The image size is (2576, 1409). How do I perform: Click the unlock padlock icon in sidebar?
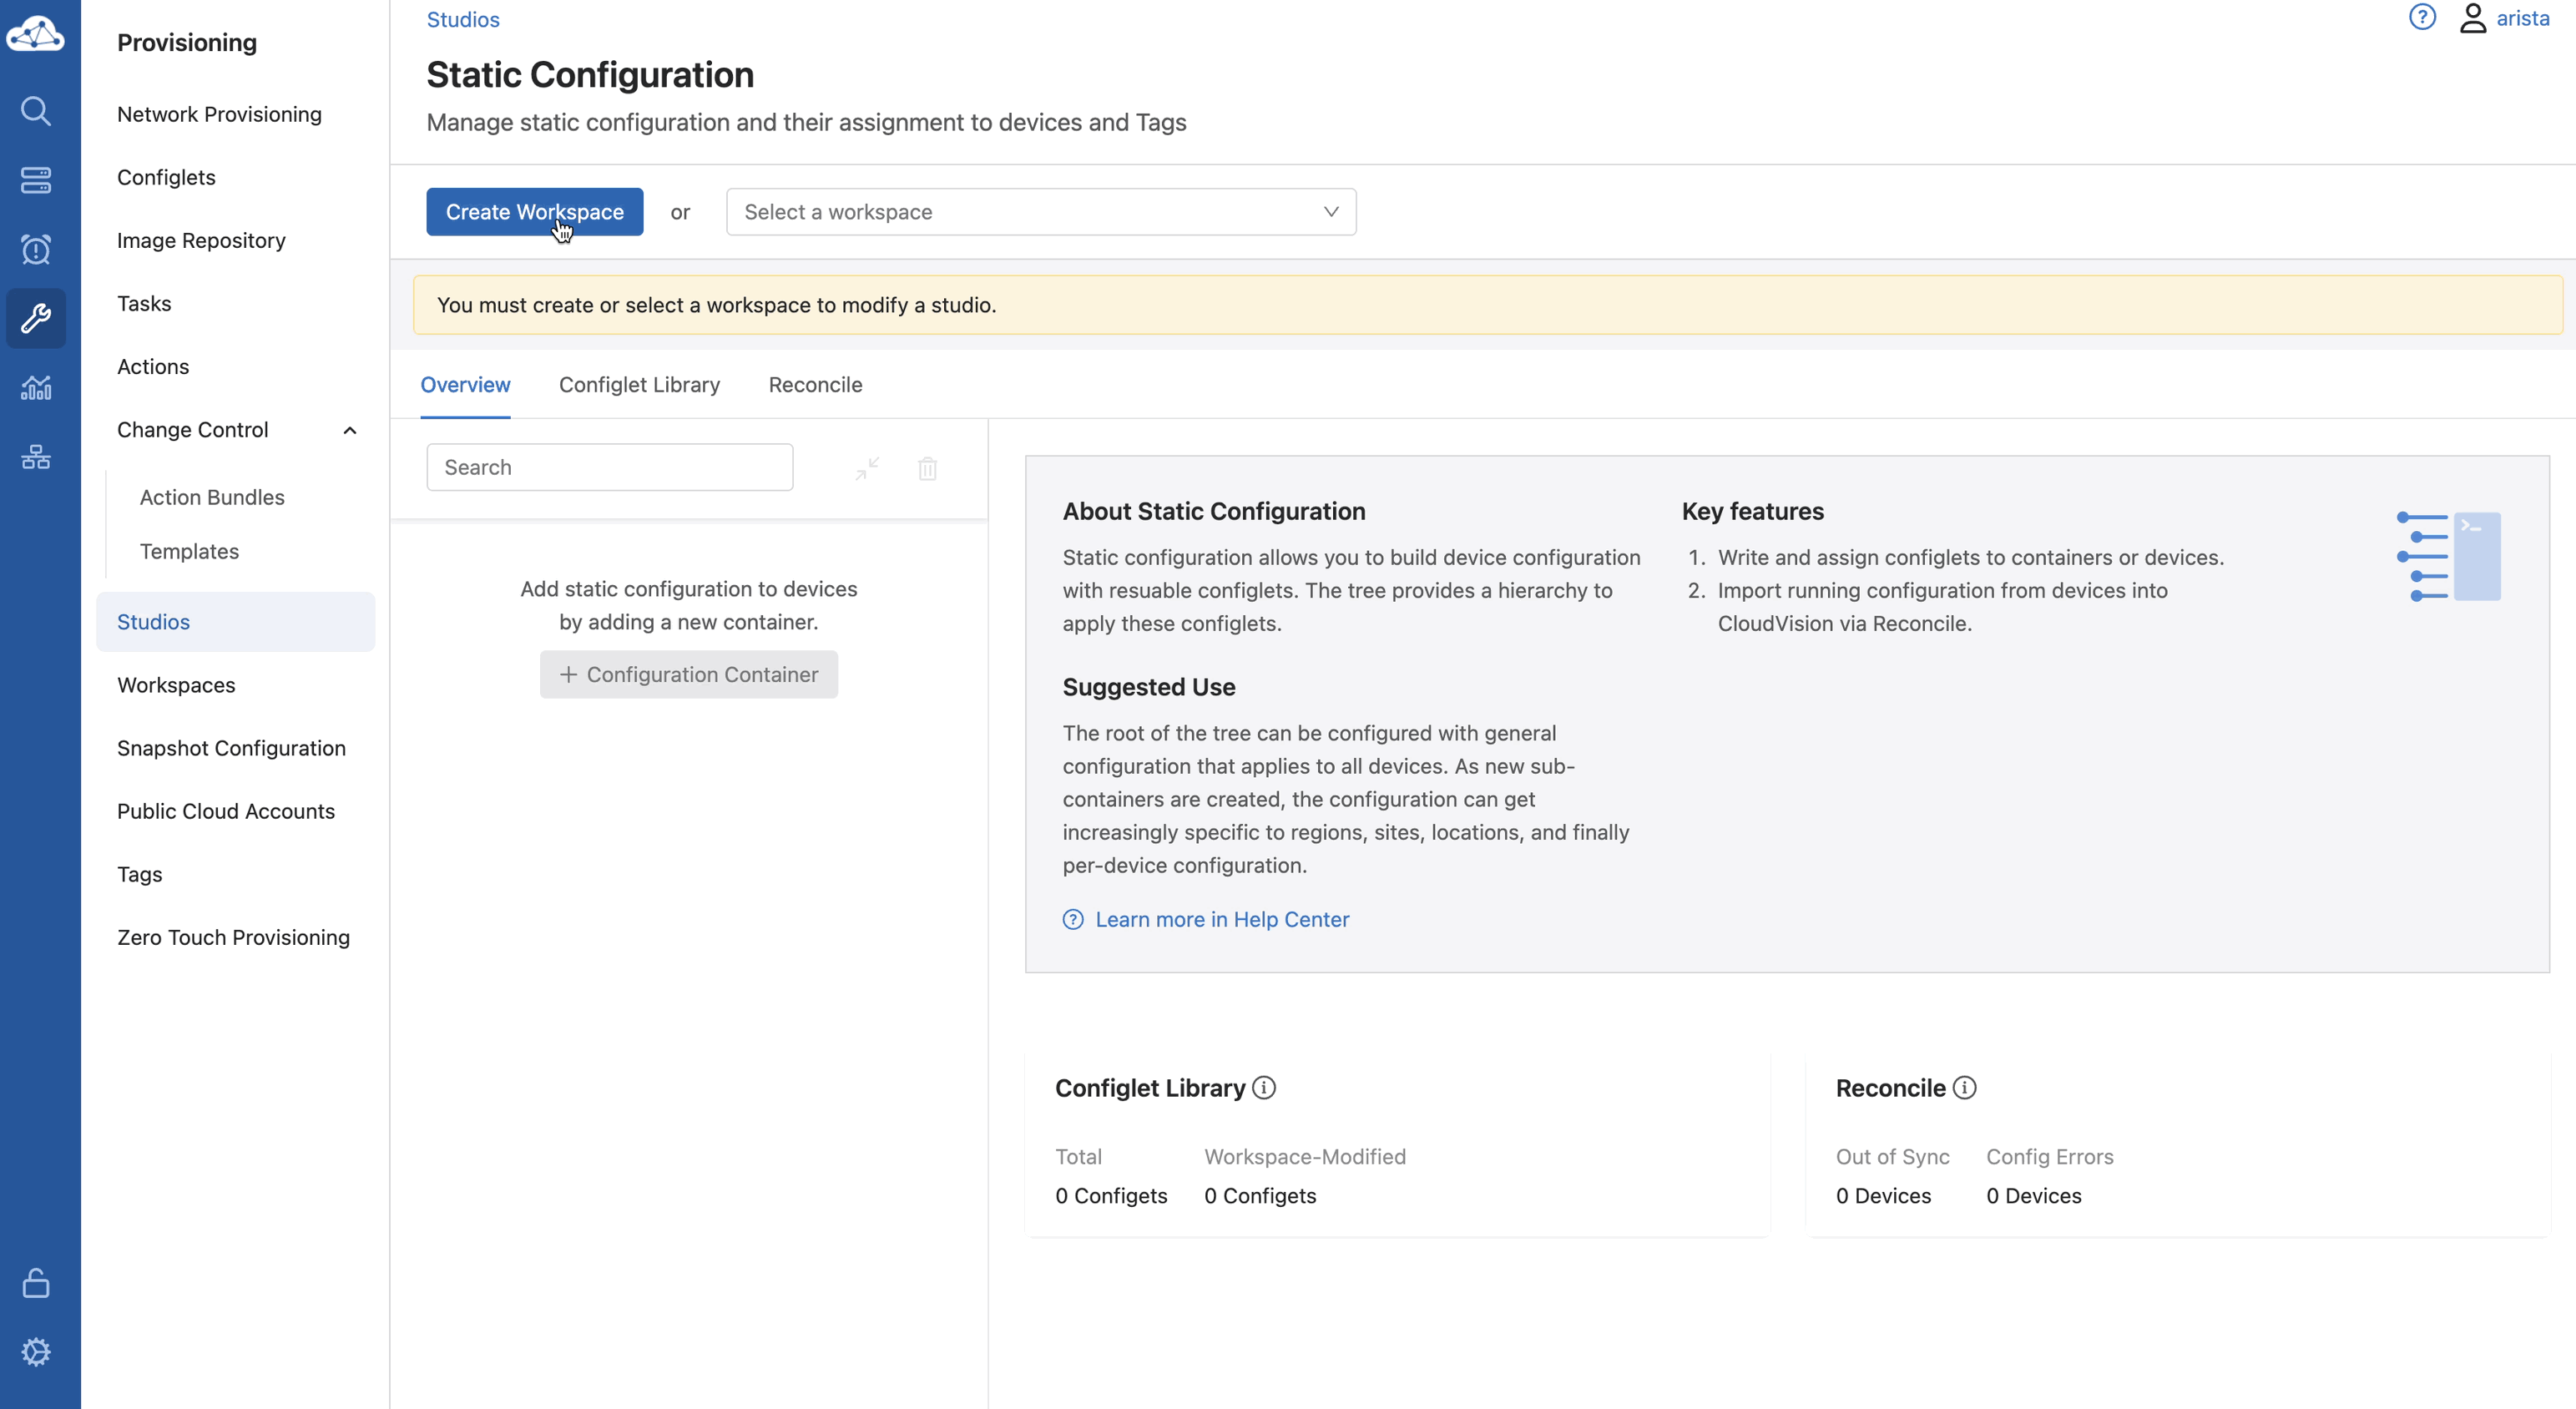coord(36,1283)
